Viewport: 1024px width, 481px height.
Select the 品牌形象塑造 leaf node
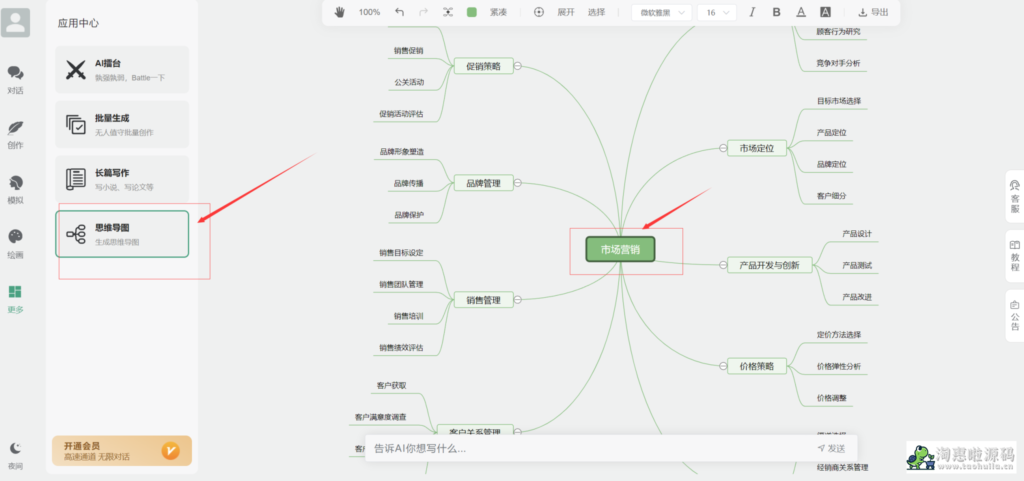(x=401, y=151)
